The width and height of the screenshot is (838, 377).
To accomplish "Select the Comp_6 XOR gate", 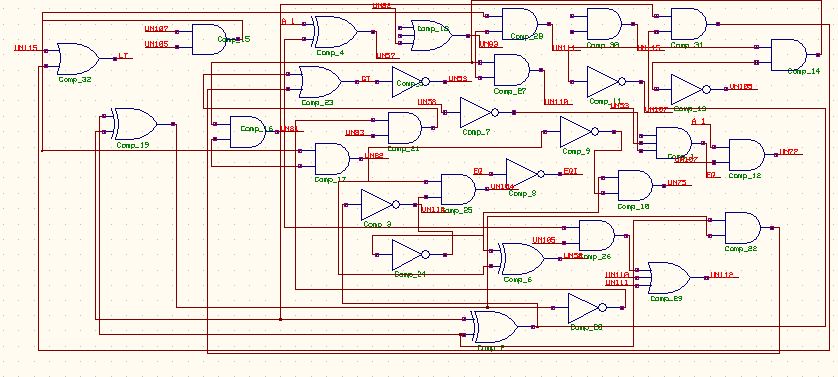I will tap(522, 259).
